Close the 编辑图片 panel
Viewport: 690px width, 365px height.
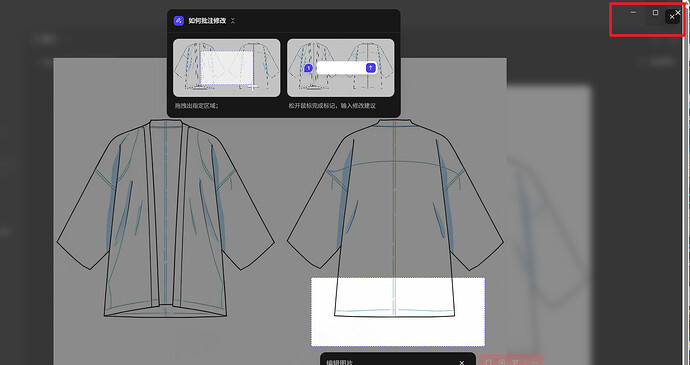[x=462, y=362]
